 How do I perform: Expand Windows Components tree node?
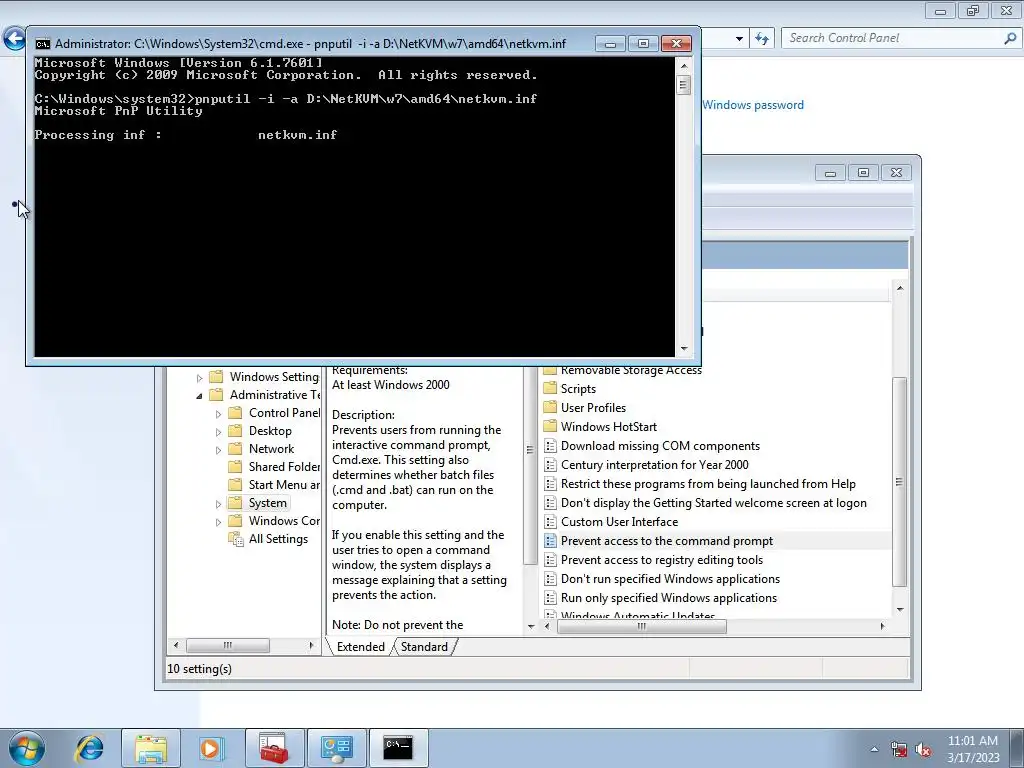(218, 522)
